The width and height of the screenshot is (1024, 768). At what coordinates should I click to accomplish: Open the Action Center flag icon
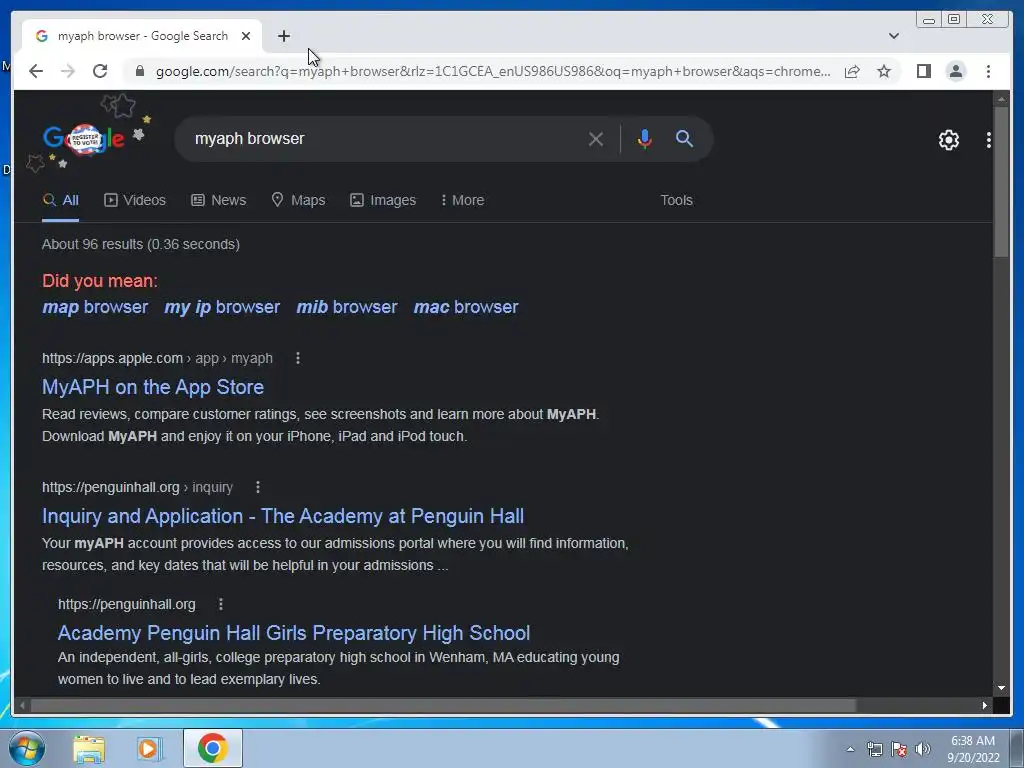(x=899, y=749)
